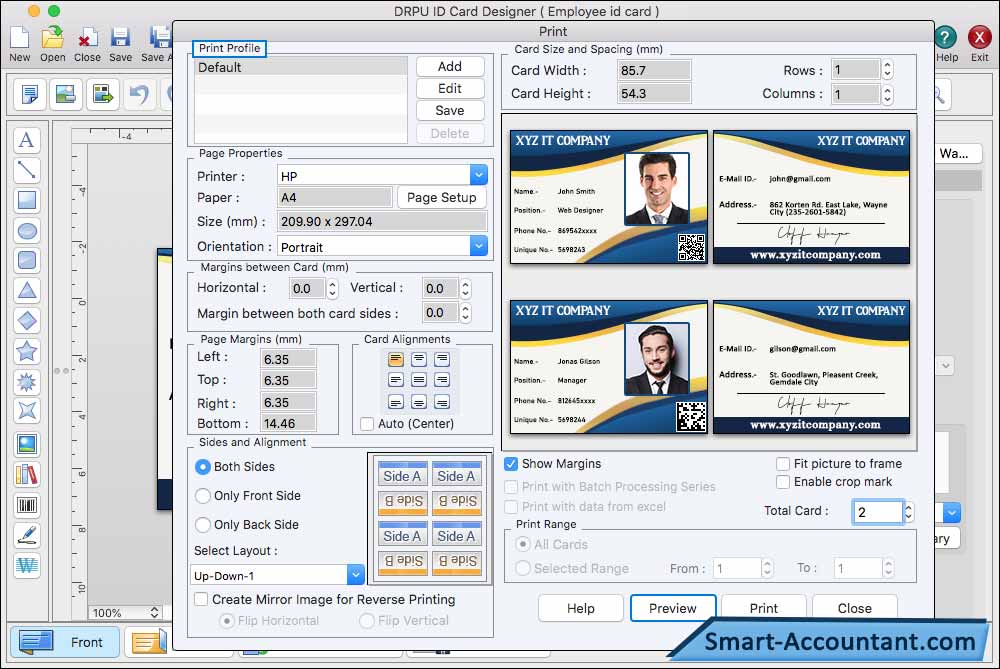Select the Star shape tool

(x=27, y=351)
